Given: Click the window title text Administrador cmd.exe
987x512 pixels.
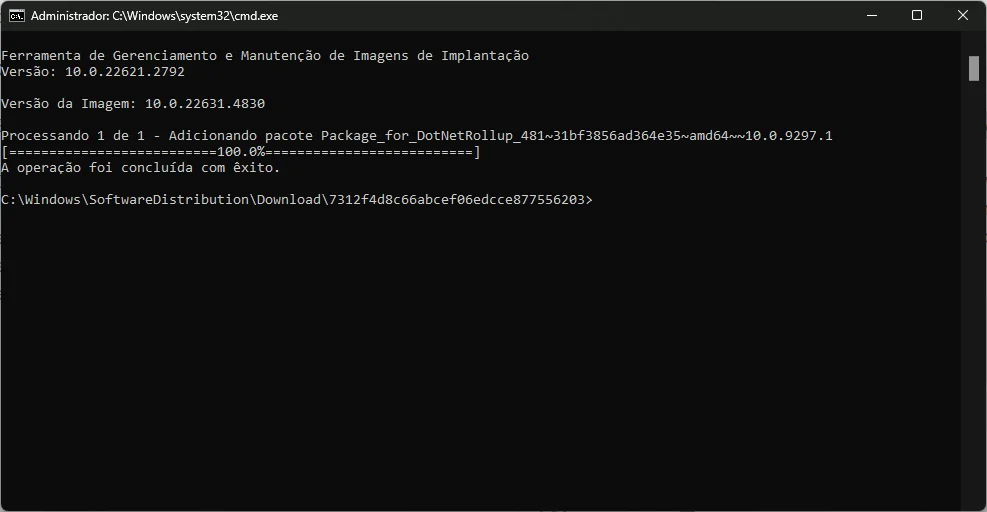Looking at the screenshot, I should click(154, 16).
